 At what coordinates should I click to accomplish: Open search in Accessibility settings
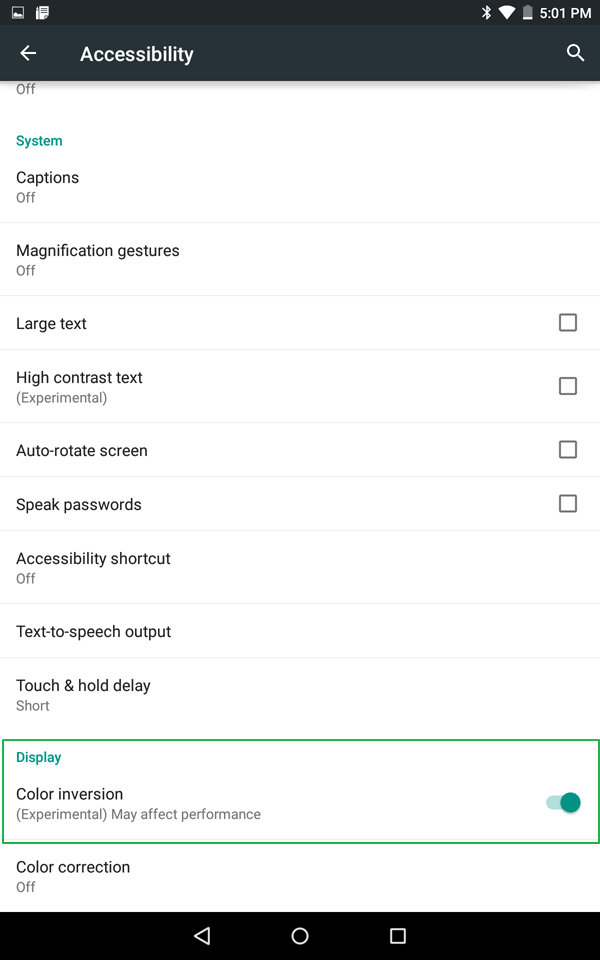[x=575, y=53]
